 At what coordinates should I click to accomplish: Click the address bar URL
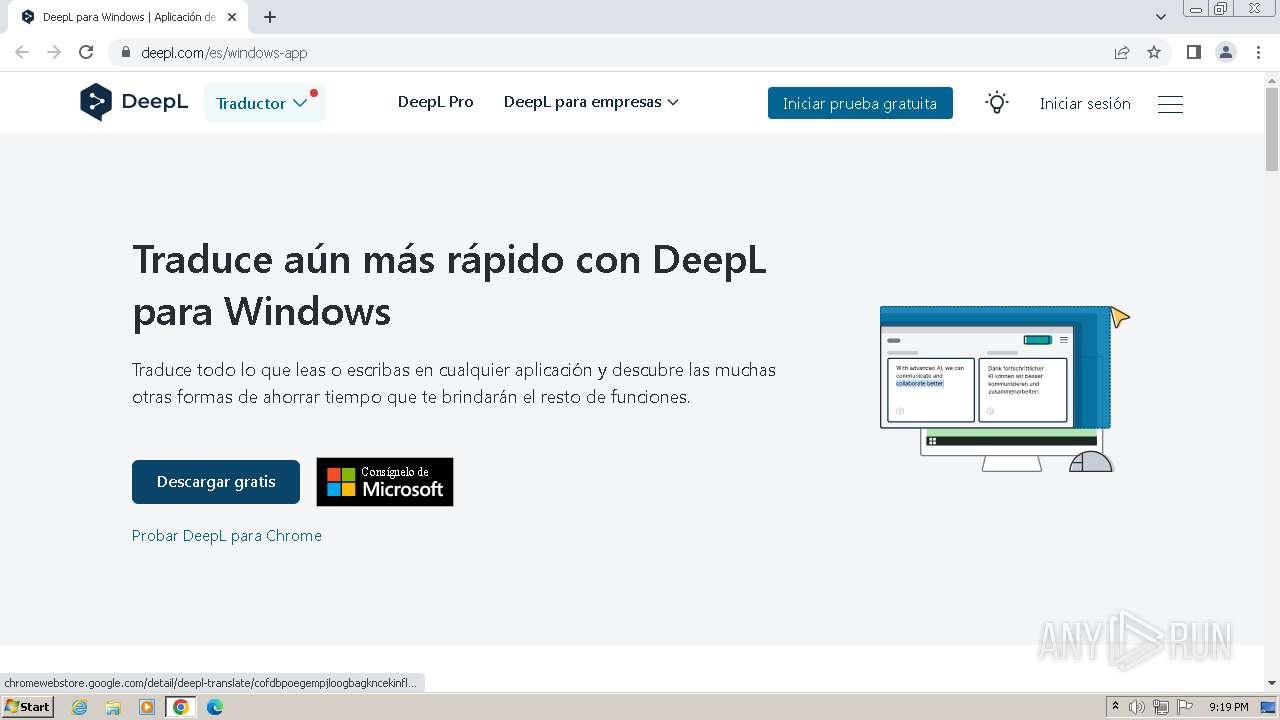click(224, 53)
